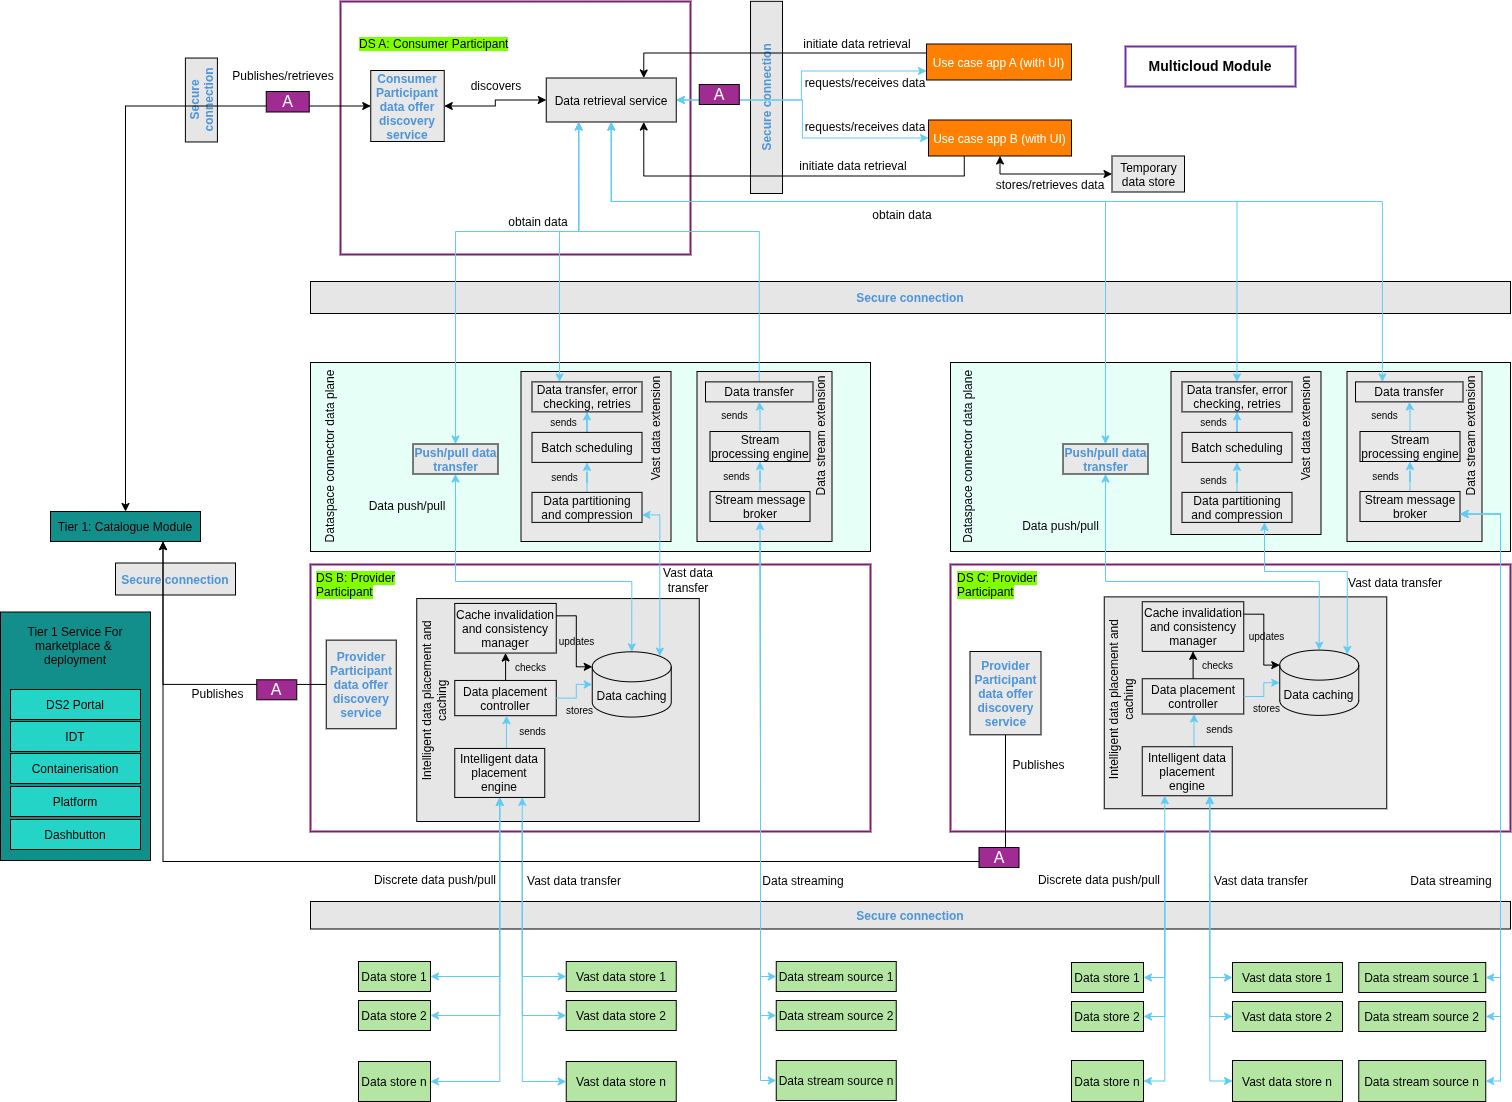Click purple A badge beside Publishes/retrieves label
1512x1102 pixels.
[x=287, y=102]
